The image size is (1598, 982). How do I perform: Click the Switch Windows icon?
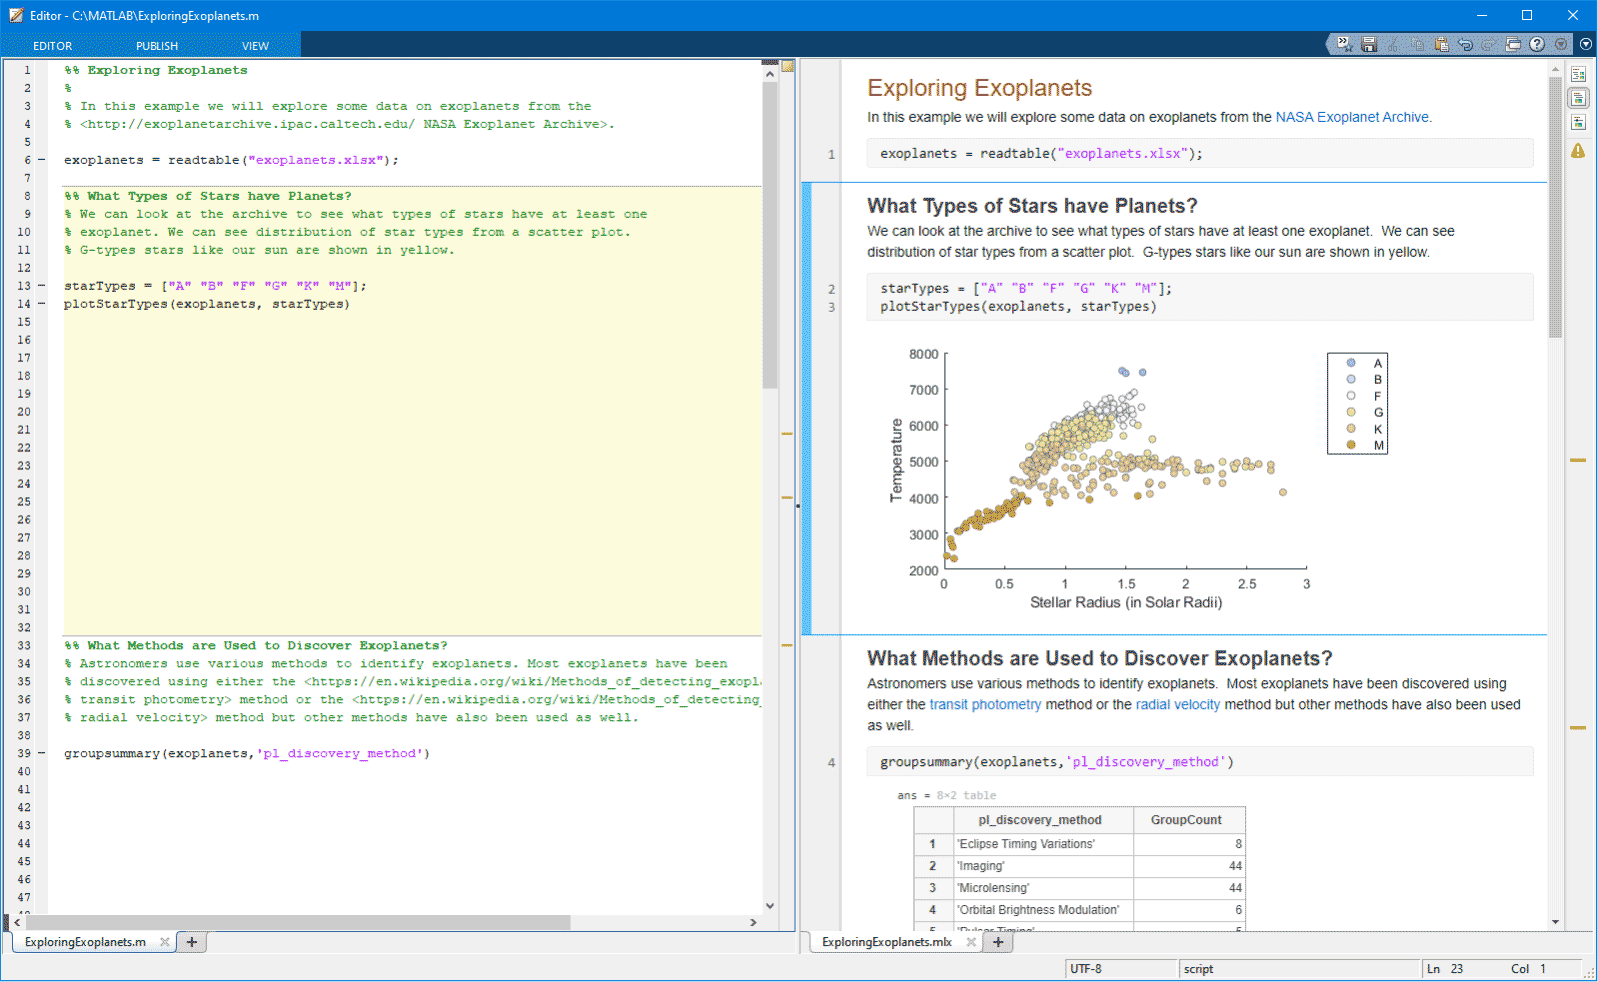pyautogui.click(x=1513, y=44)
